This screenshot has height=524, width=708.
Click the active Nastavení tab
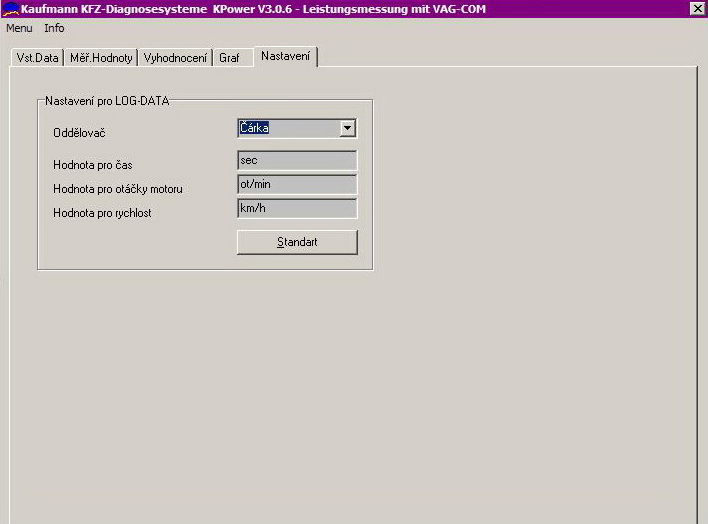(286, 56)
